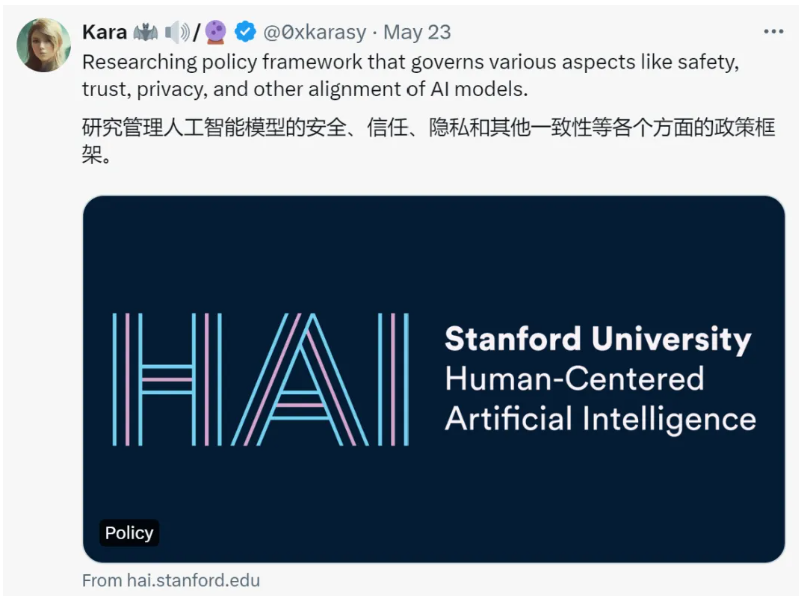This screenshot has width=799, height=596.
Task: Click the Policy label on the card
Action: [x=129, y=533]
